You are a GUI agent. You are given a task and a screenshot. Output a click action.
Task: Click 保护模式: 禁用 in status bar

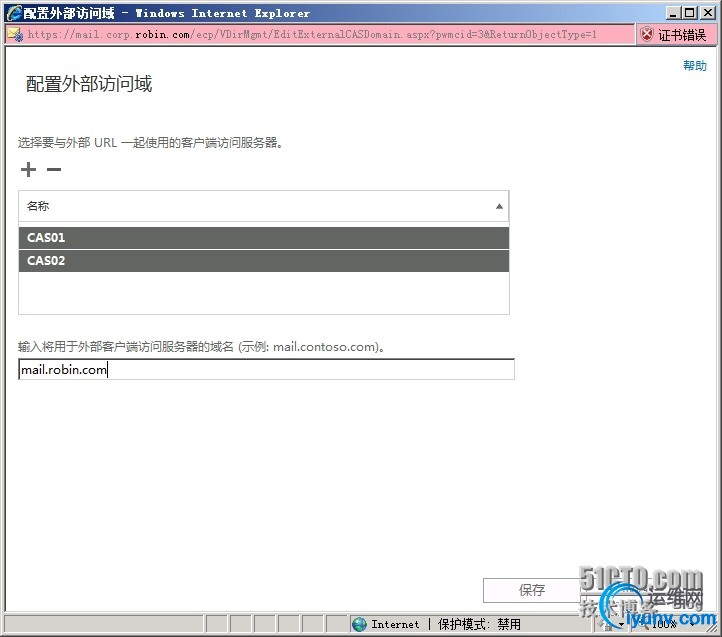(x=479, y=624)
